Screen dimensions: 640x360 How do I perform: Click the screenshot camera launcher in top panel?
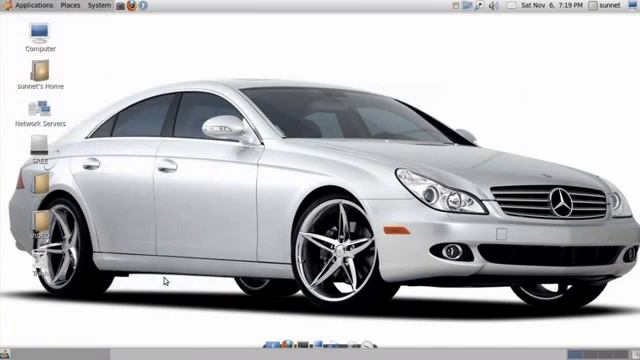pos(120,6)
